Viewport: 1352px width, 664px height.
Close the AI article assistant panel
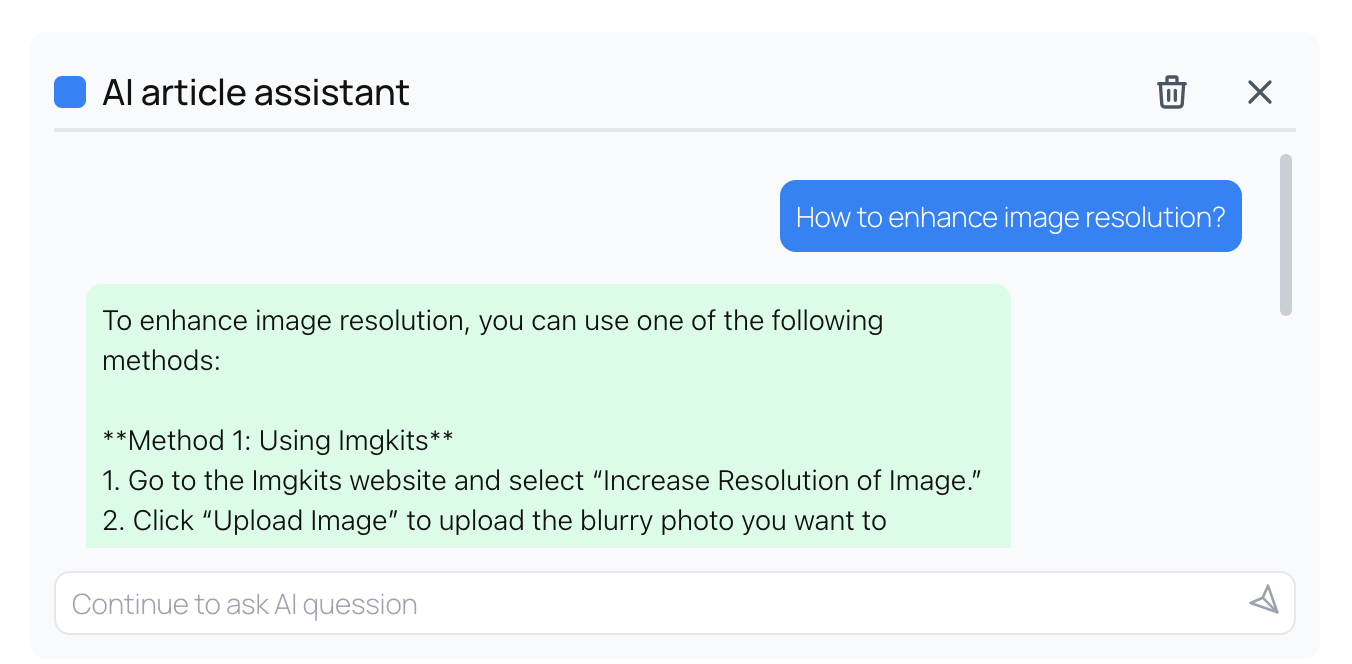[x=1259, y=92]
